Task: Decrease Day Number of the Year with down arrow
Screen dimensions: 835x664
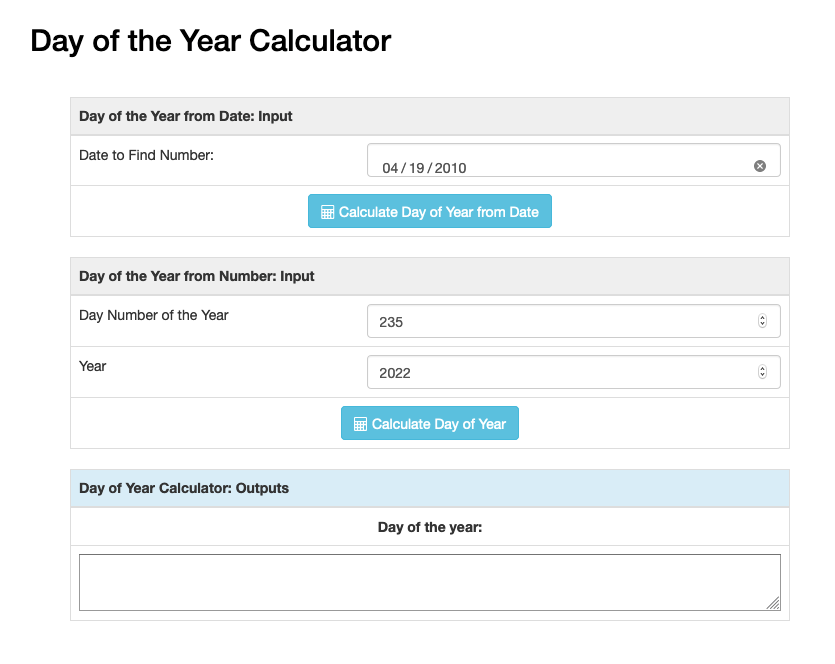Action: click(x=763, y=324)
